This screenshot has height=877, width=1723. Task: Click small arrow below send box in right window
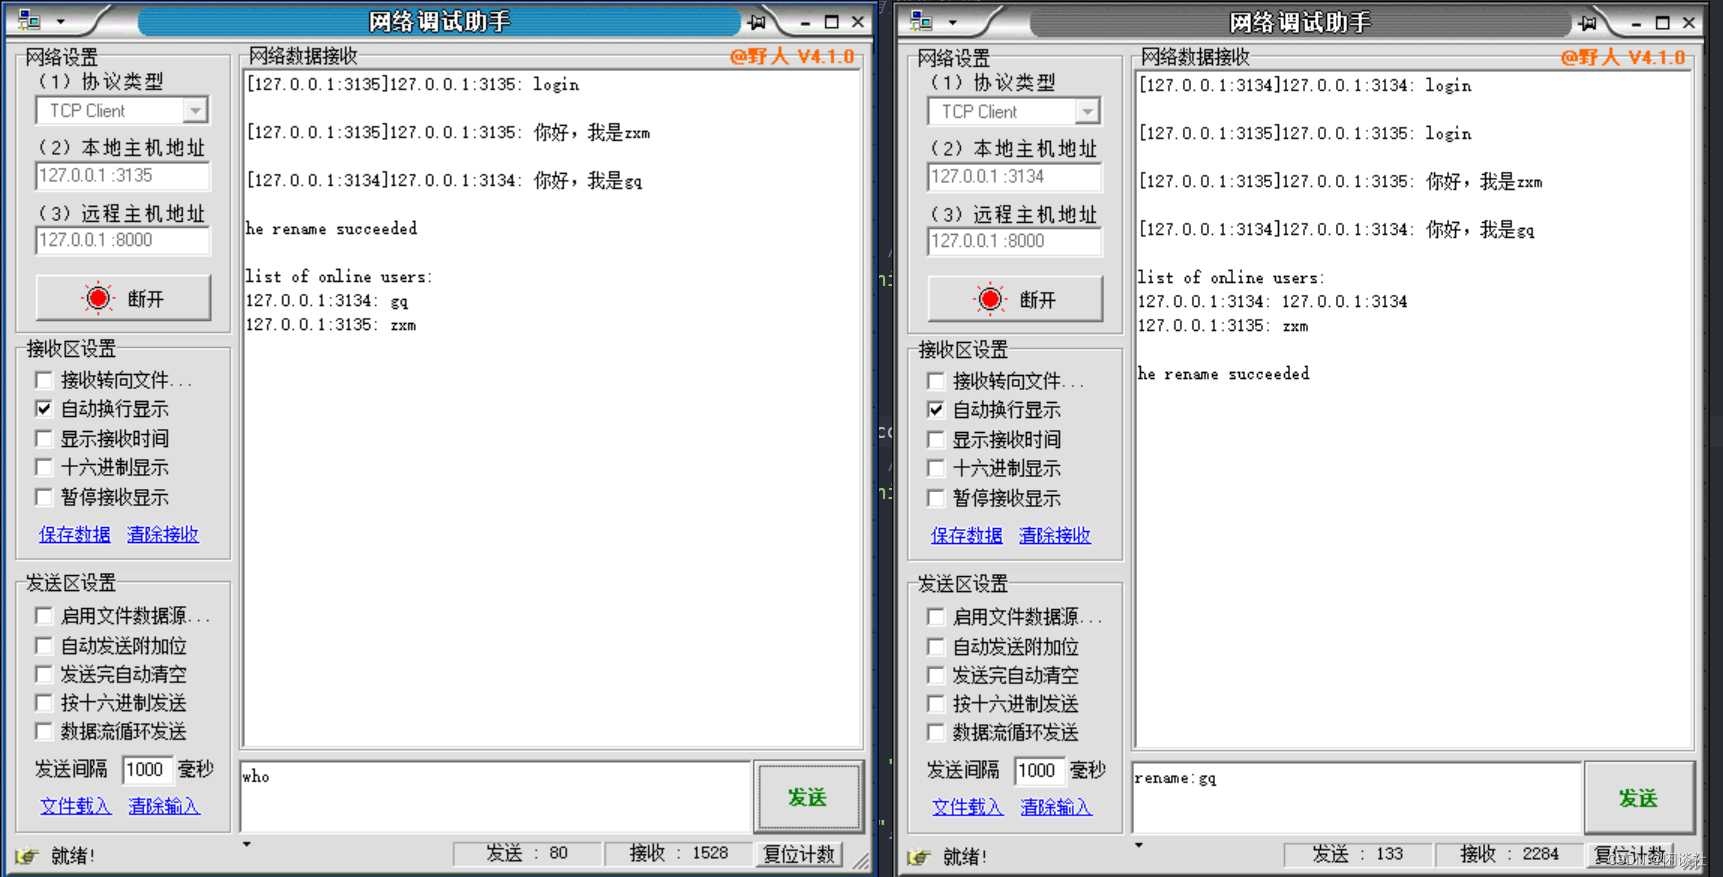pyautogui.click(x=1138, y=846)
